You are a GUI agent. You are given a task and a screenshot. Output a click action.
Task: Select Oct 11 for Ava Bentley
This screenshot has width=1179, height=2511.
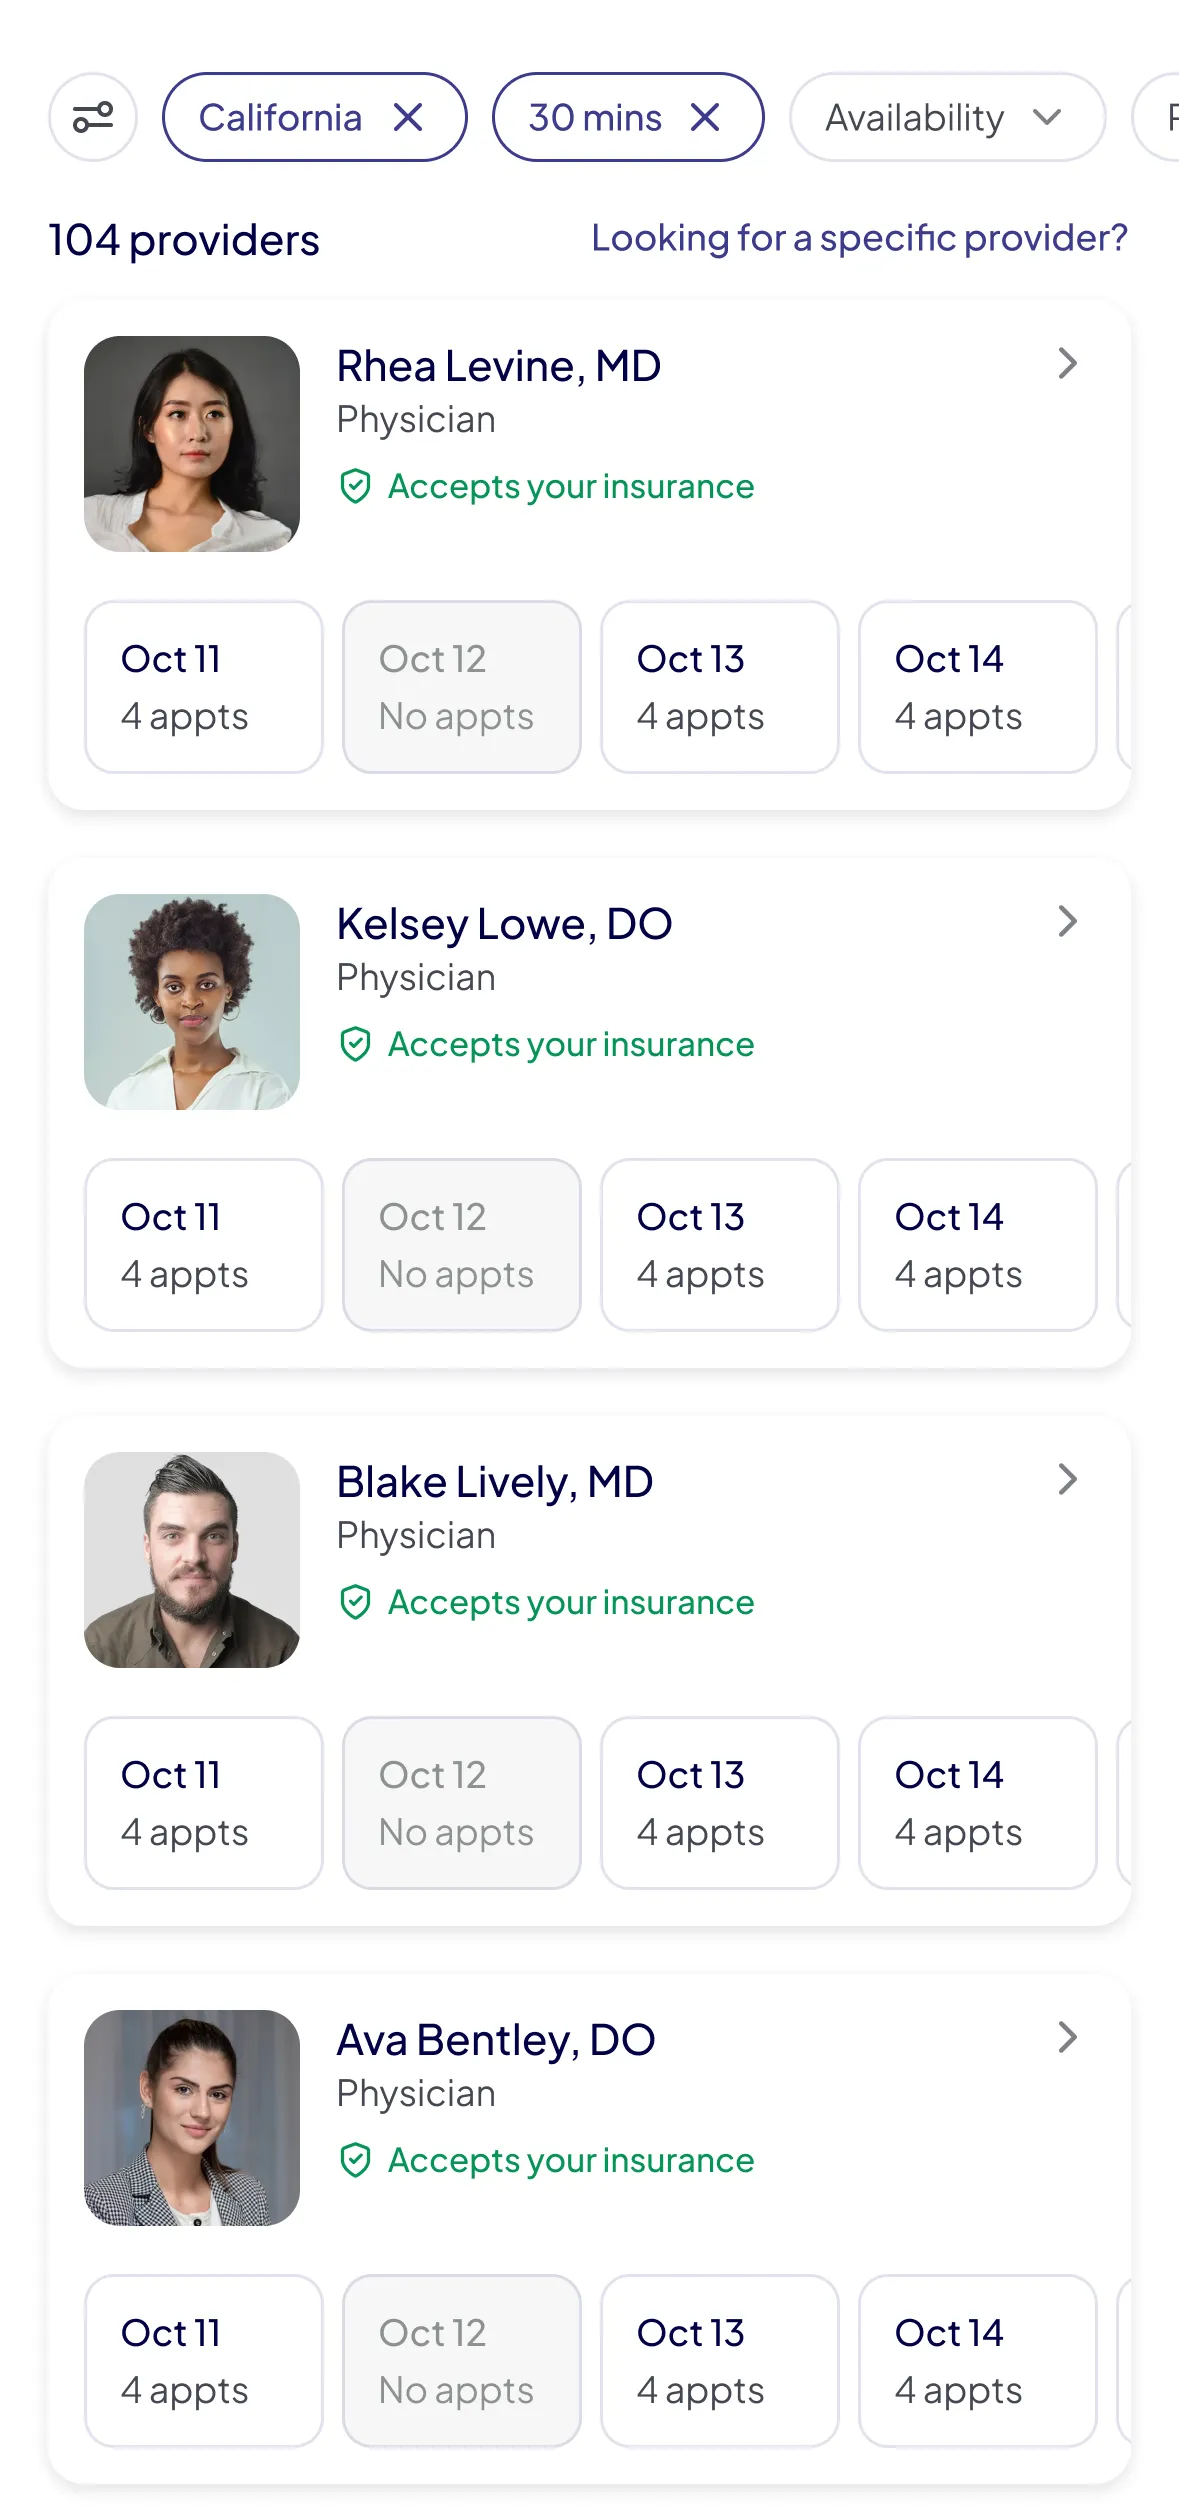tap(204, 2361)
